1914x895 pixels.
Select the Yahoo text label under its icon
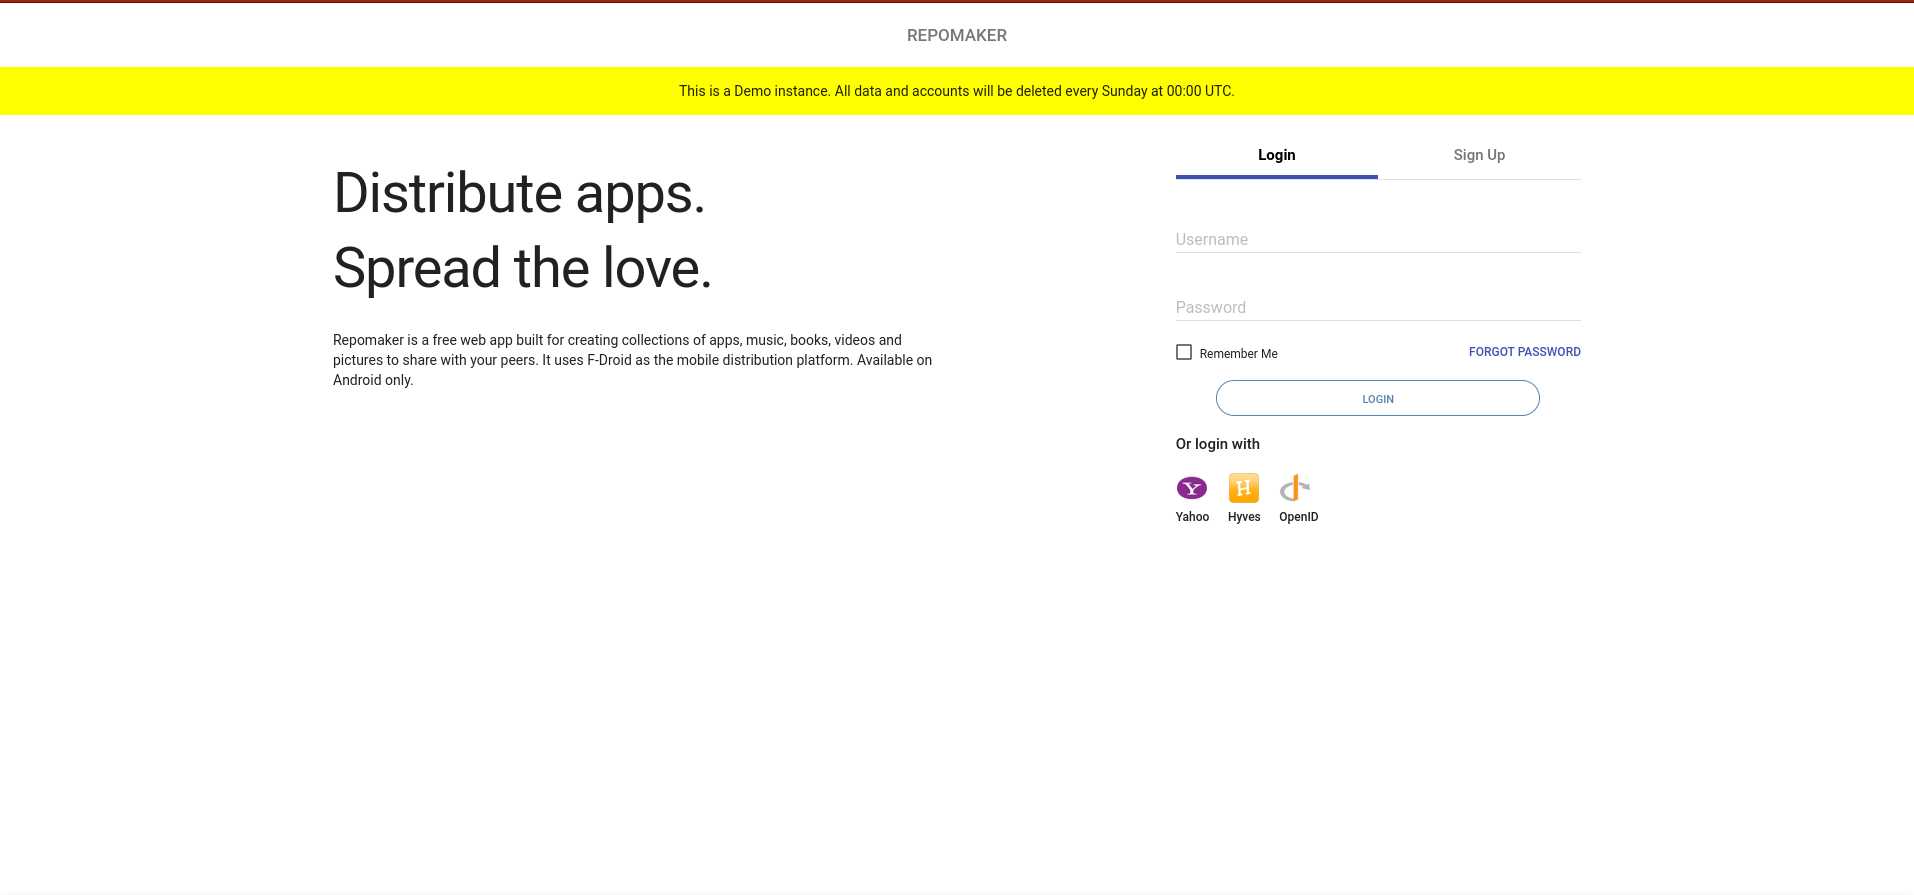[1192, 517]
